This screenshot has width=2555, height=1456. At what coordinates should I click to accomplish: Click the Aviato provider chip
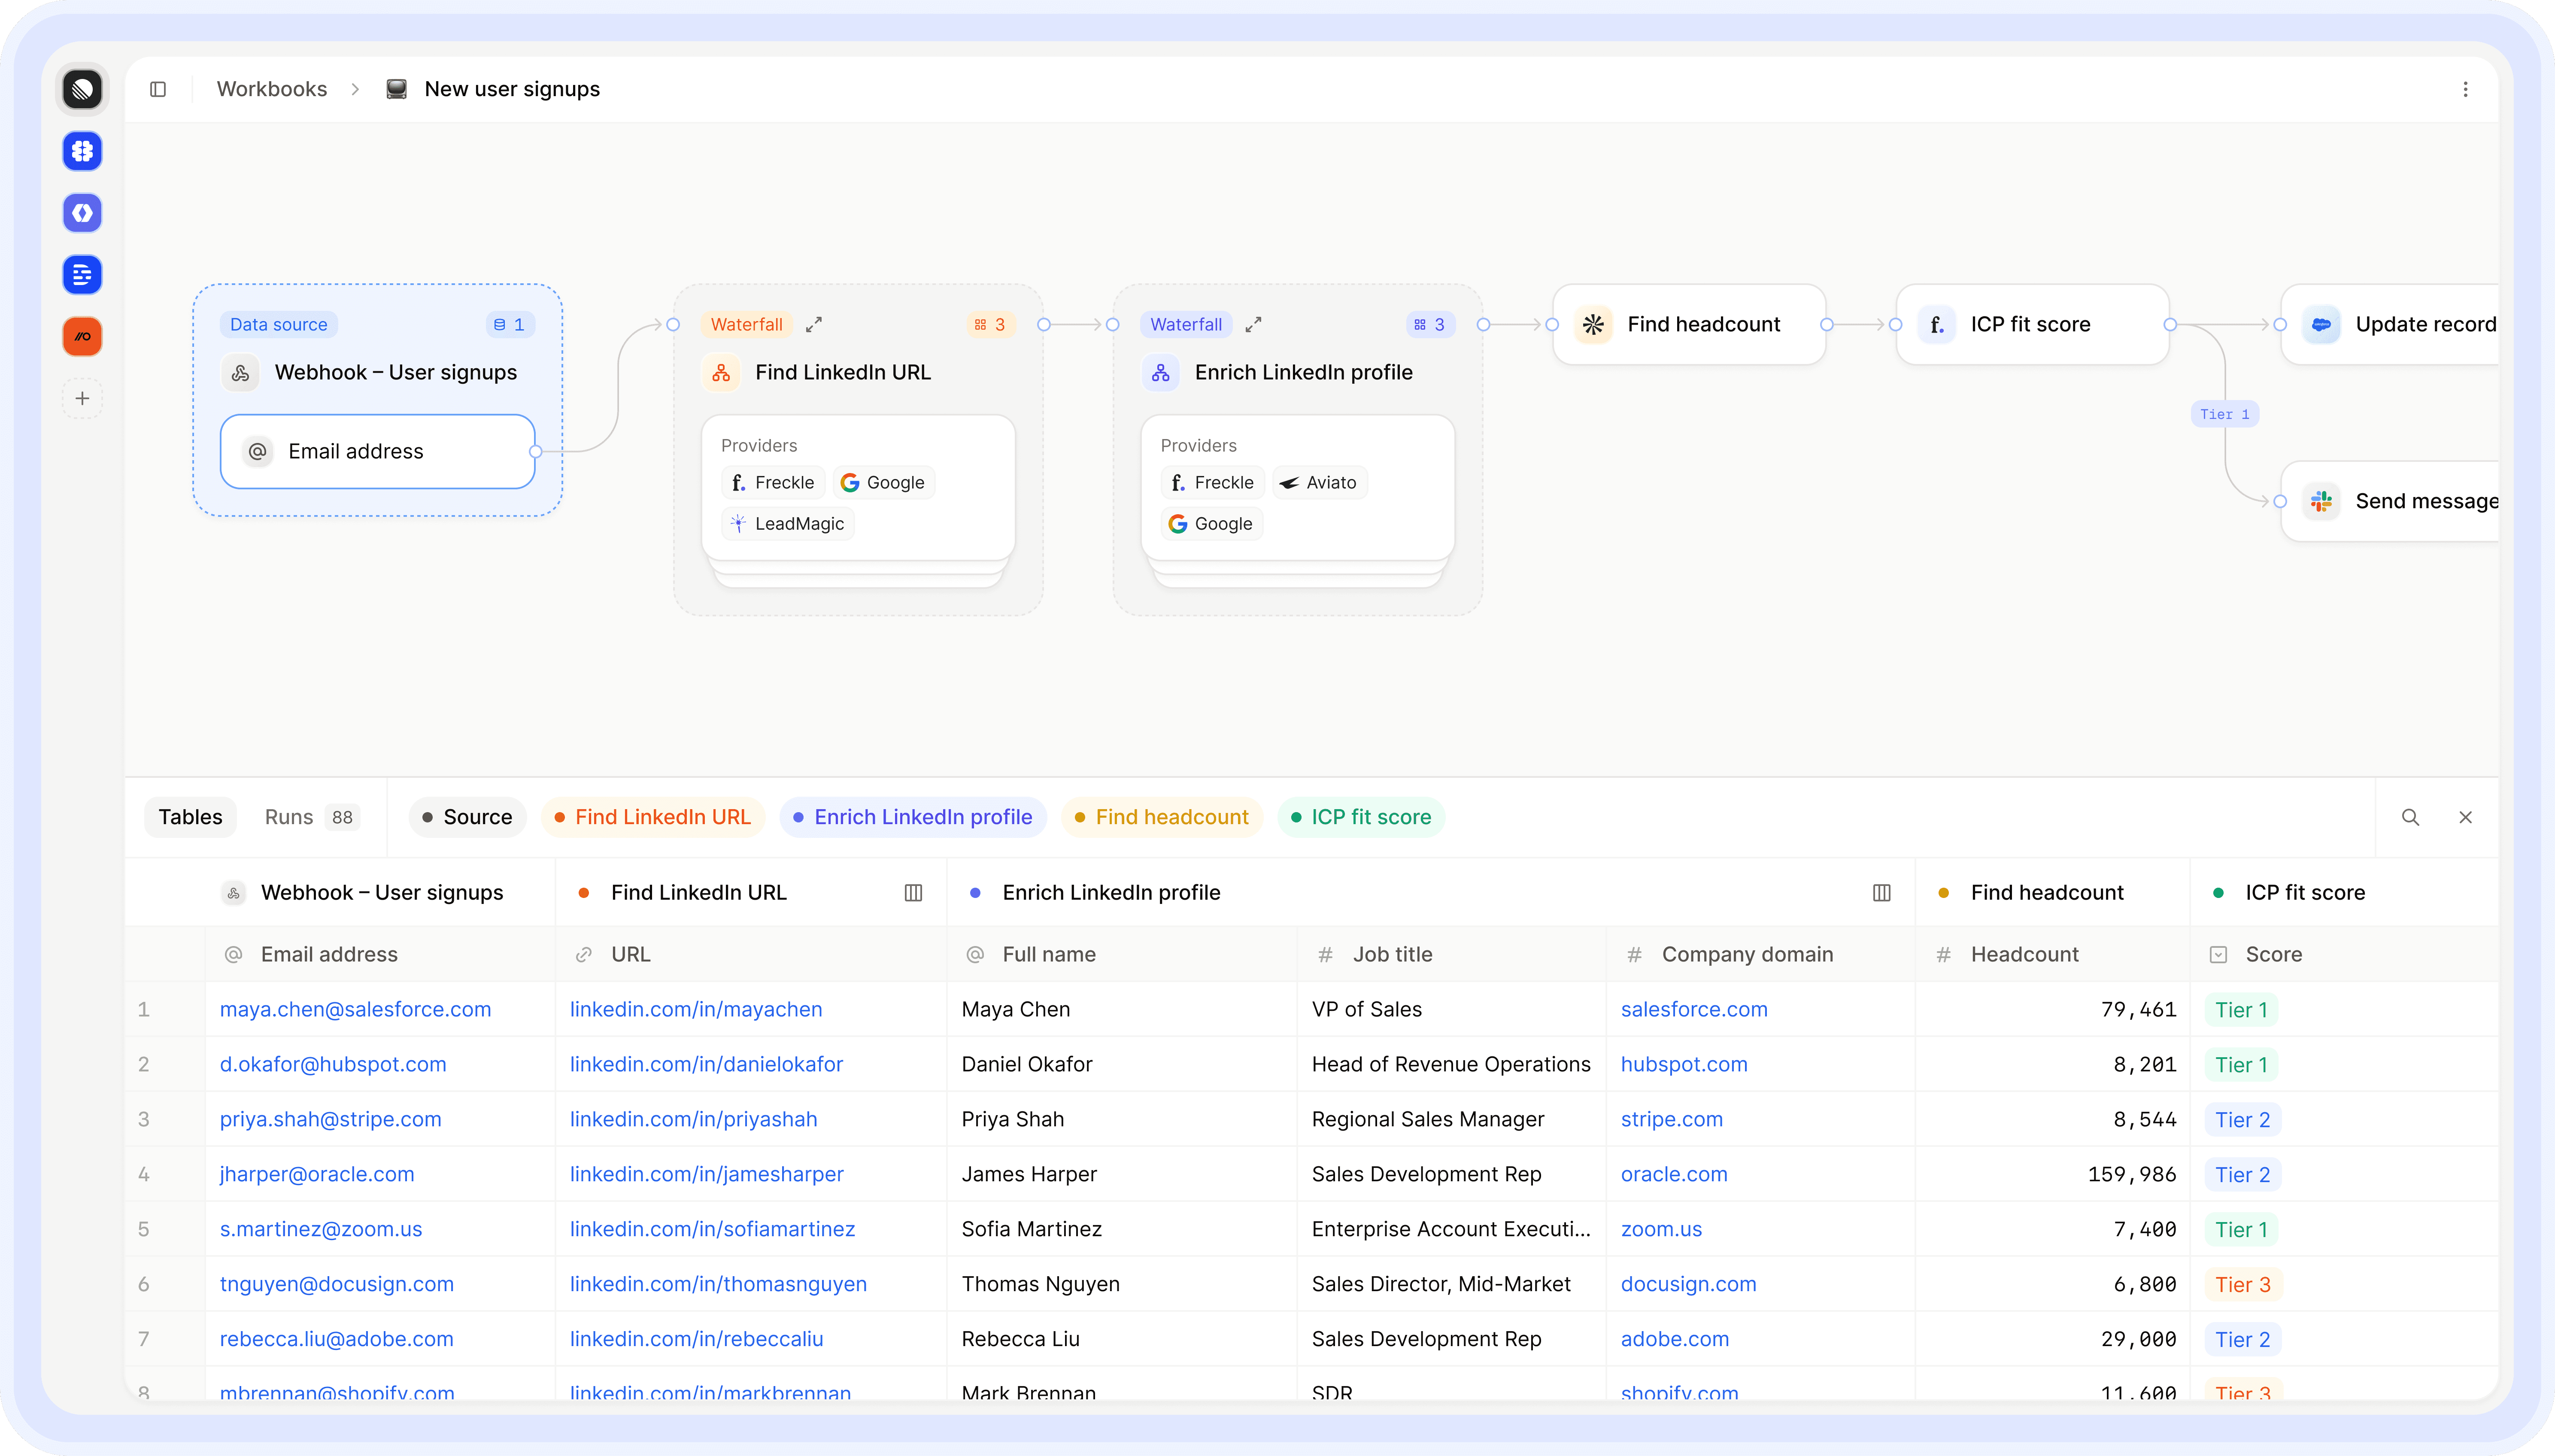click(x=1319, y=482)
